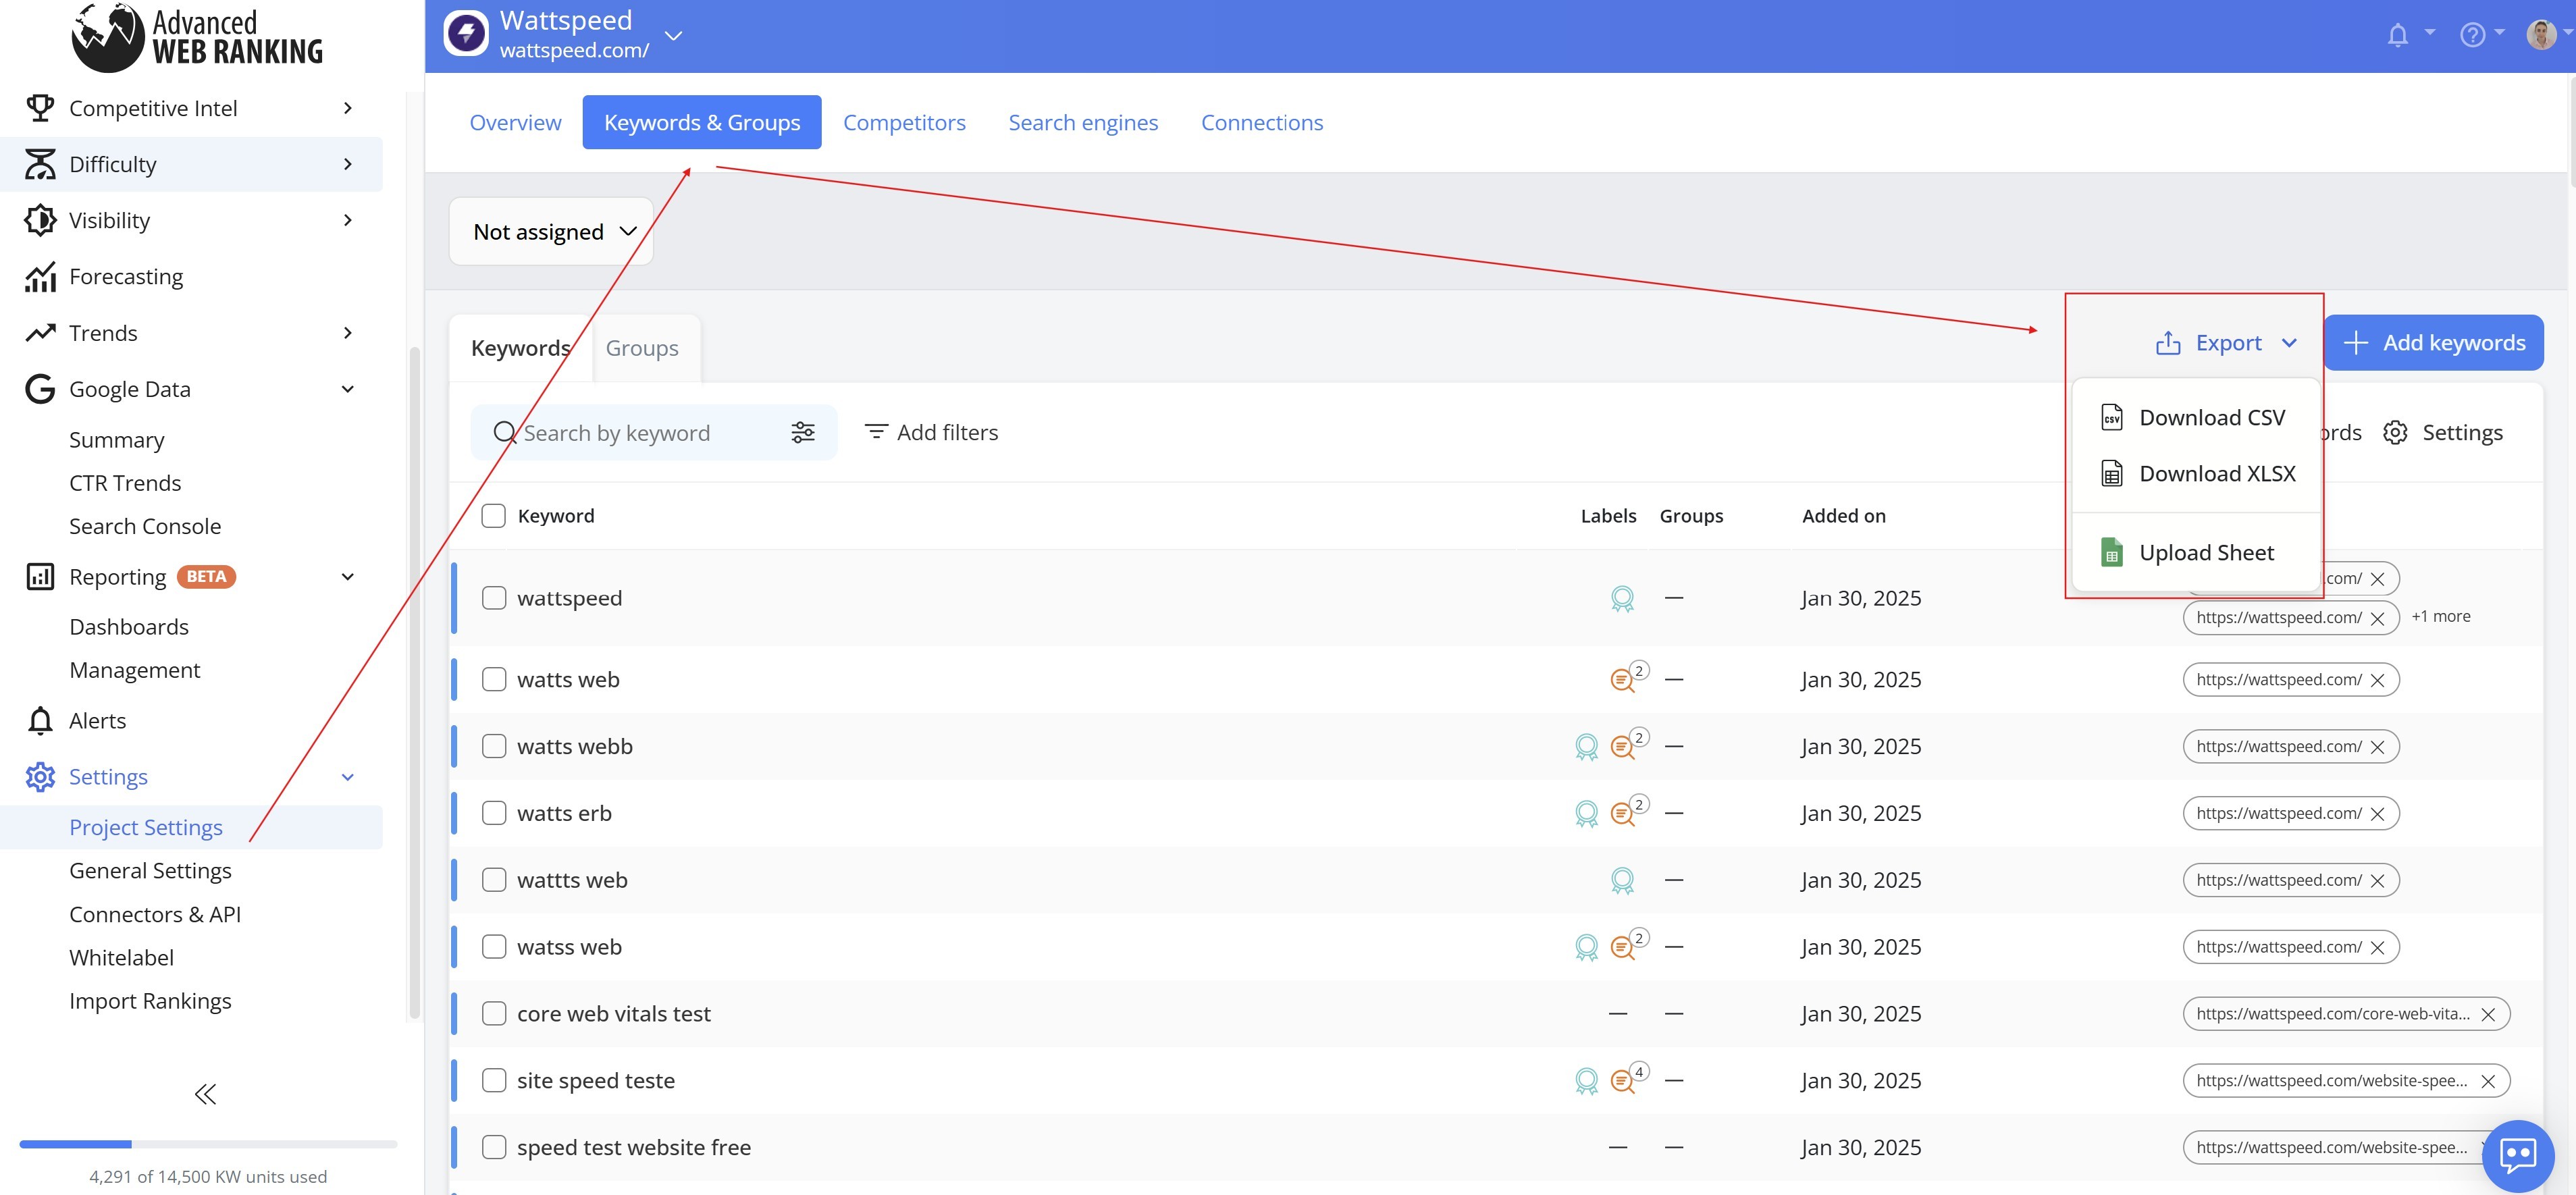Check the site speed teste checkbox
2576x1195 pixels.
coord(494,1081)
